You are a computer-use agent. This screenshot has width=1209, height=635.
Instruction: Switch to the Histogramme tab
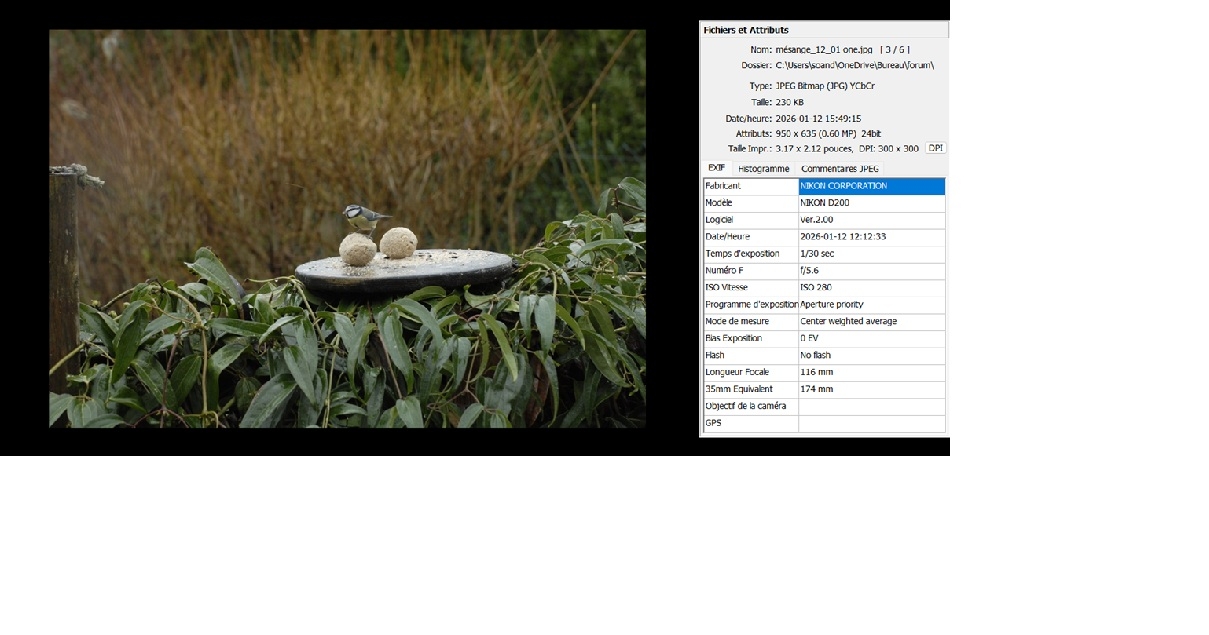[763, 169]
